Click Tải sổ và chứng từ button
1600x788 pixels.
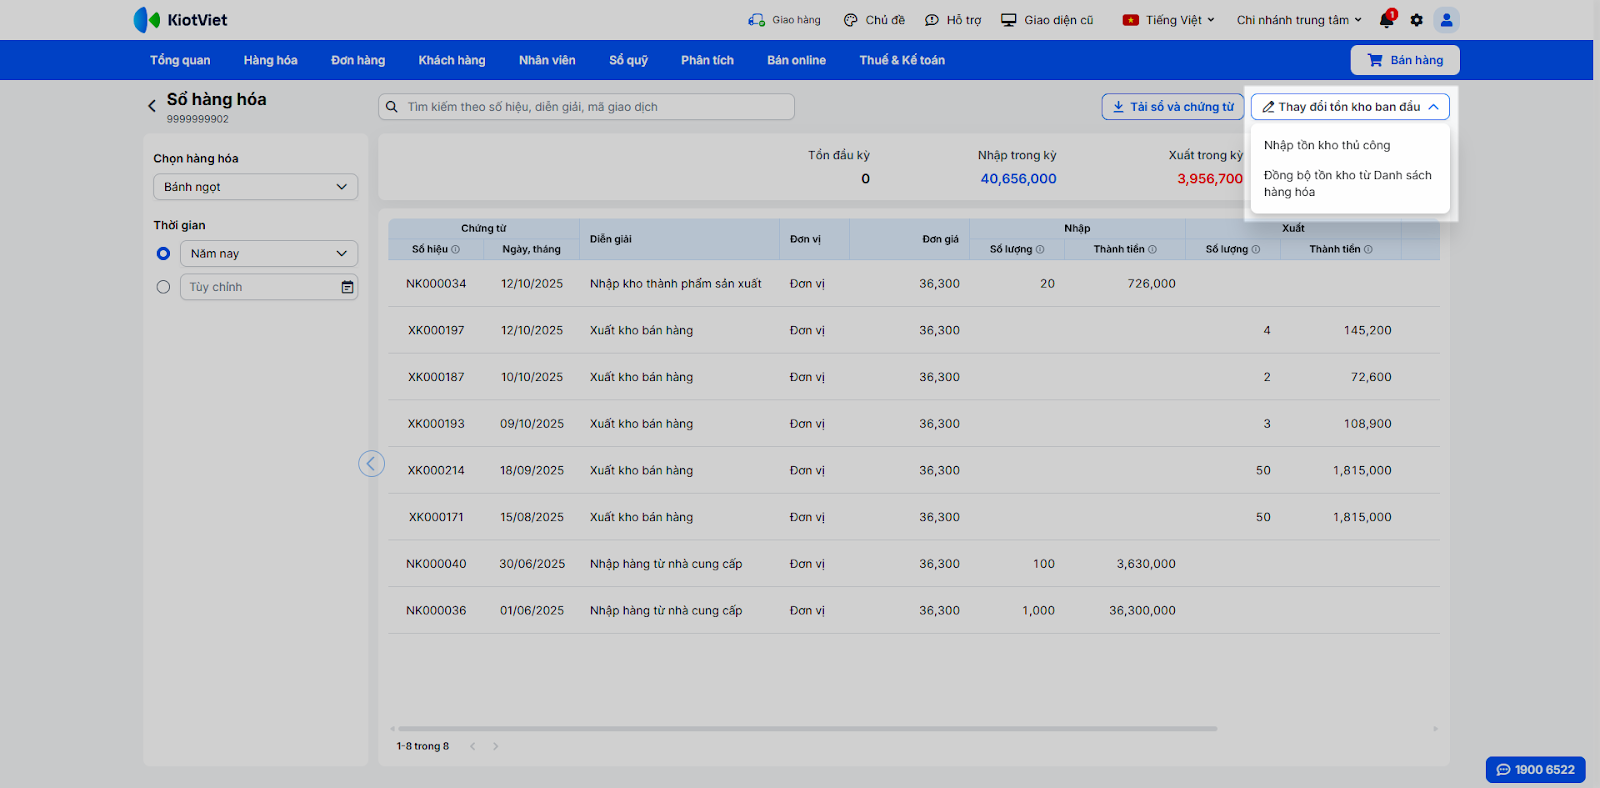(1172, 107)
